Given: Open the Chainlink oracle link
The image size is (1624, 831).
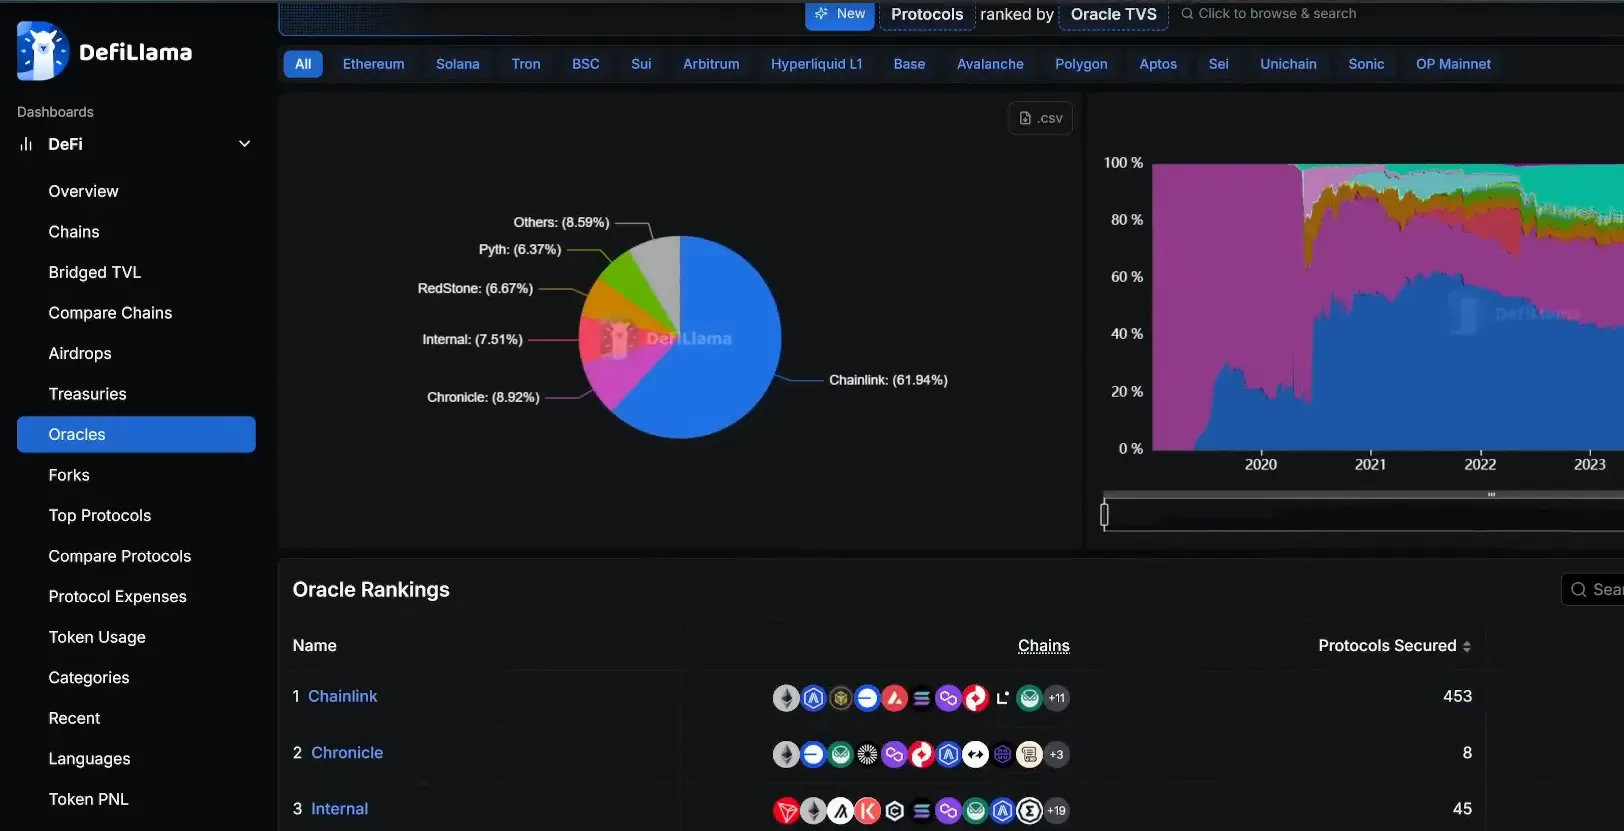Looking at the screenshot, I should tap(342, 696).
